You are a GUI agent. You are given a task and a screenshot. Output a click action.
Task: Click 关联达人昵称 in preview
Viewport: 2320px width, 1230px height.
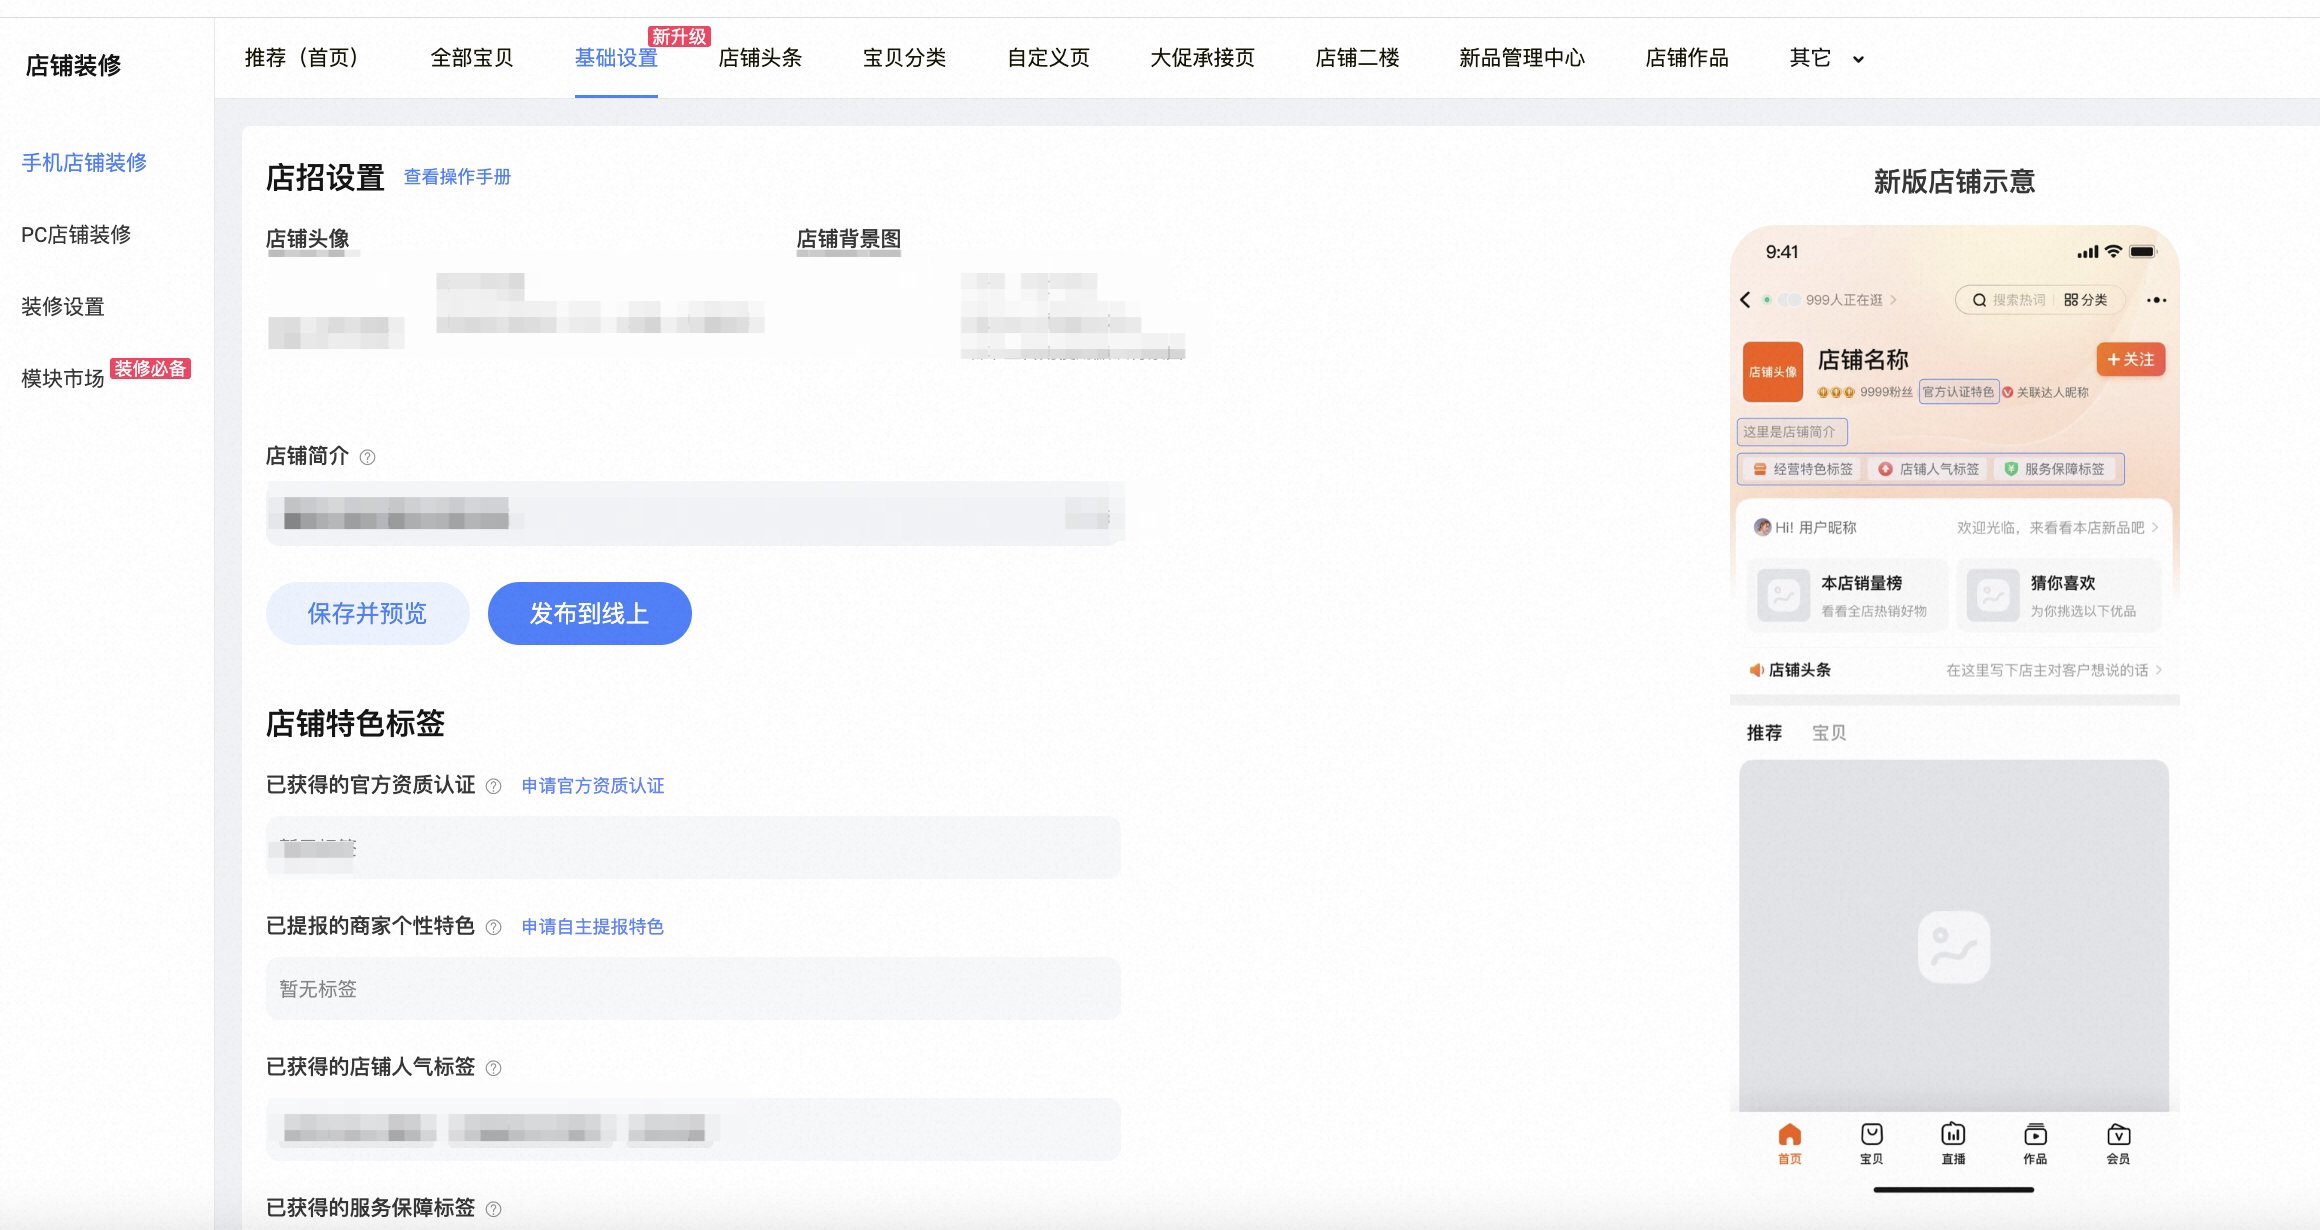pyautogui.click(x=2052, y=392)
